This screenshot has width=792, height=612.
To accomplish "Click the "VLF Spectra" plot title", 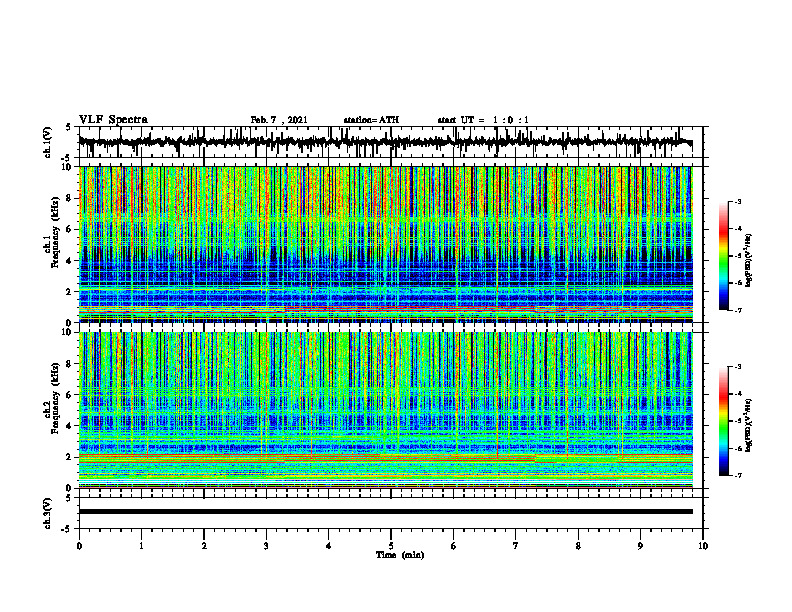I will point(113,120).
